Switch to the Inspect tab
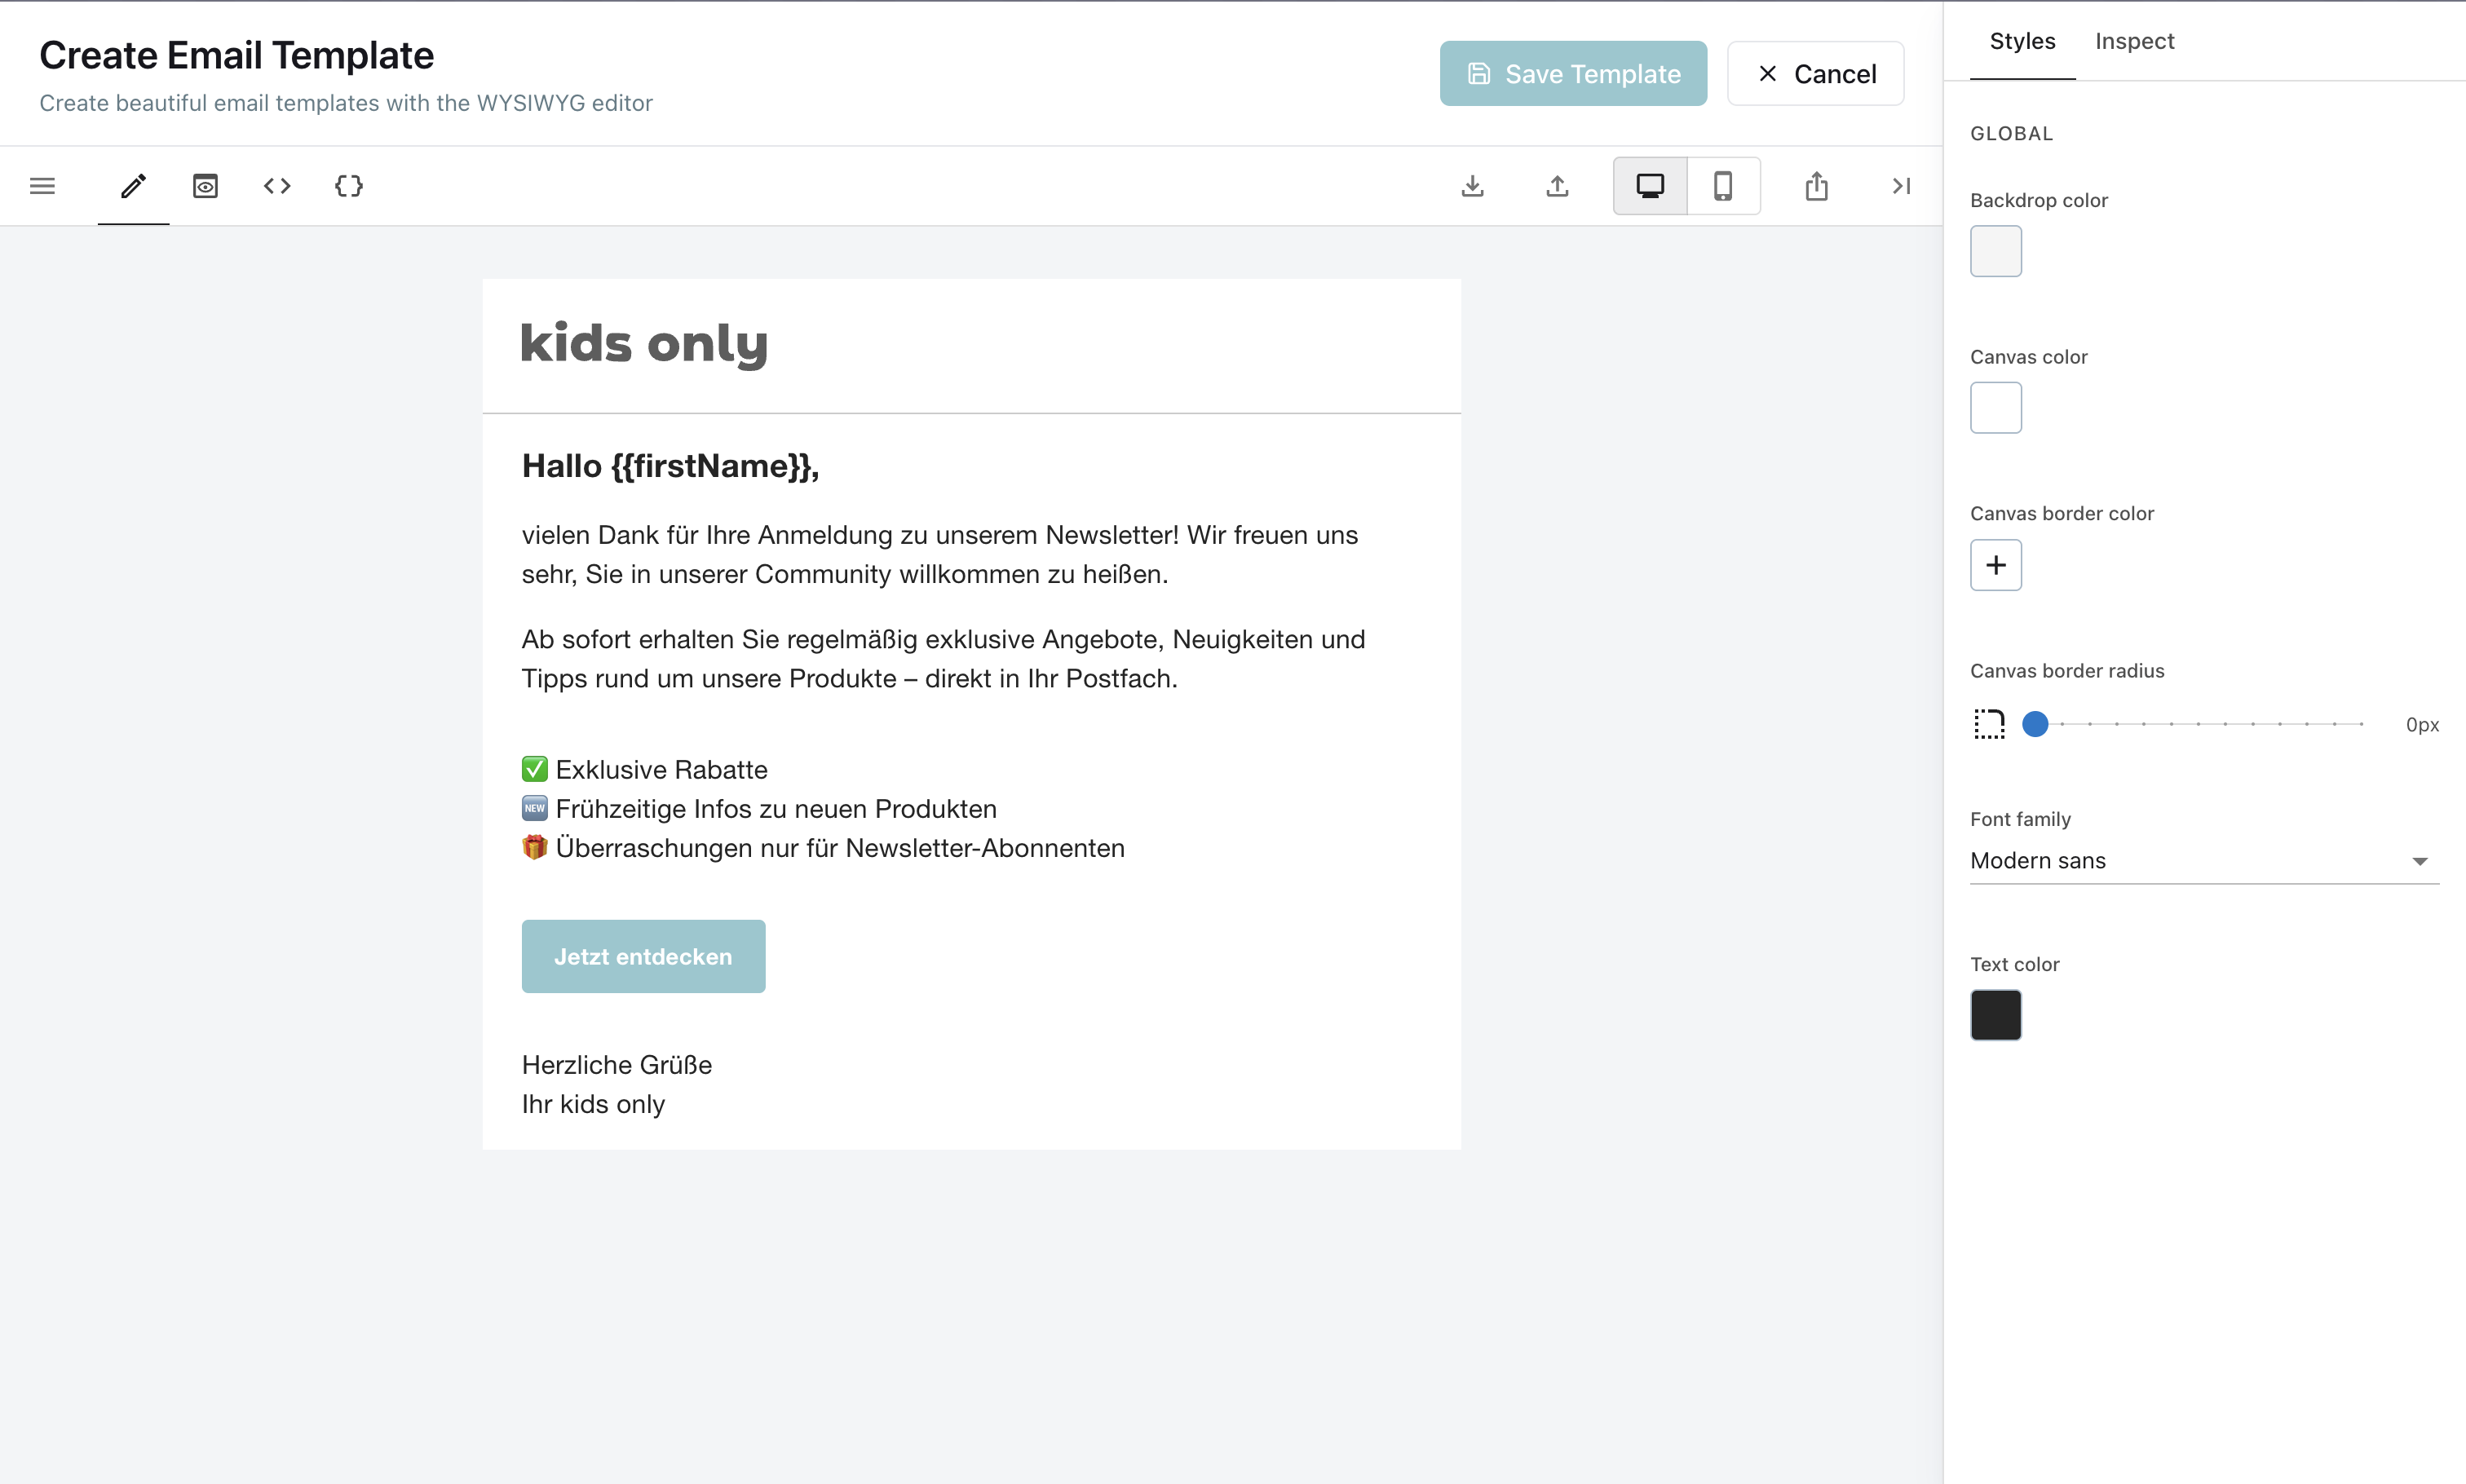Viewport: 2466px width, 1484px height. (x=2134, y=41)
